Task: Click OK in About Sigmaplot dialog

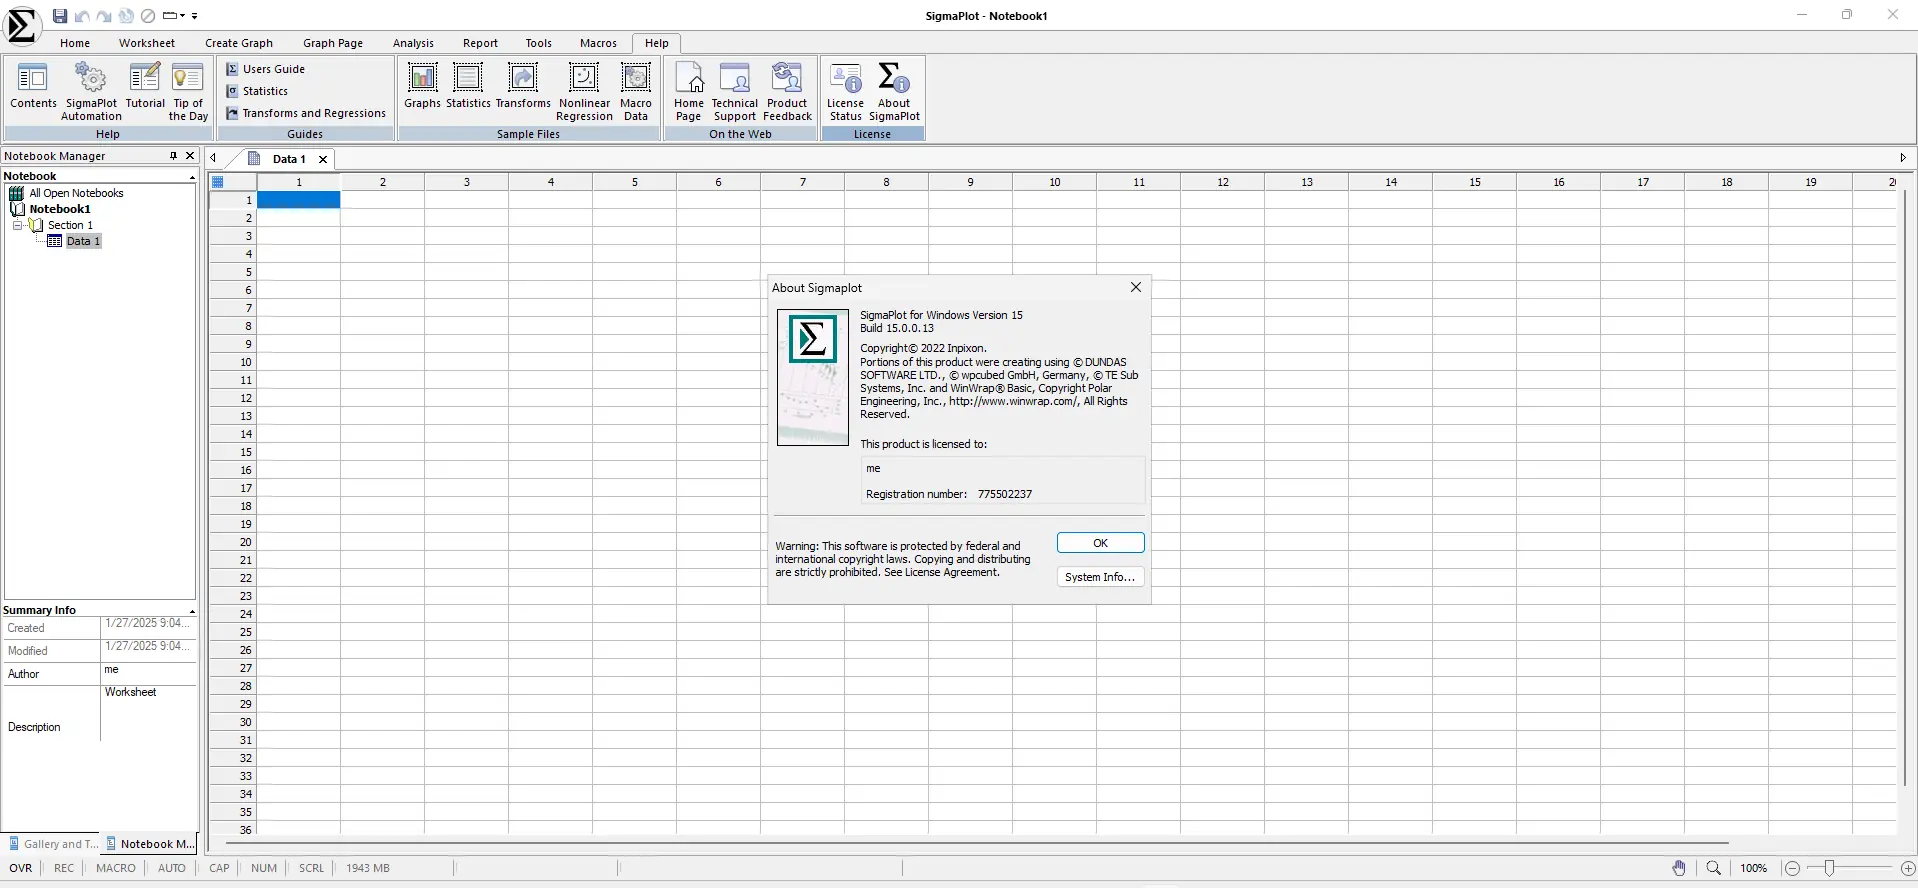Action: coord(1100,543)
